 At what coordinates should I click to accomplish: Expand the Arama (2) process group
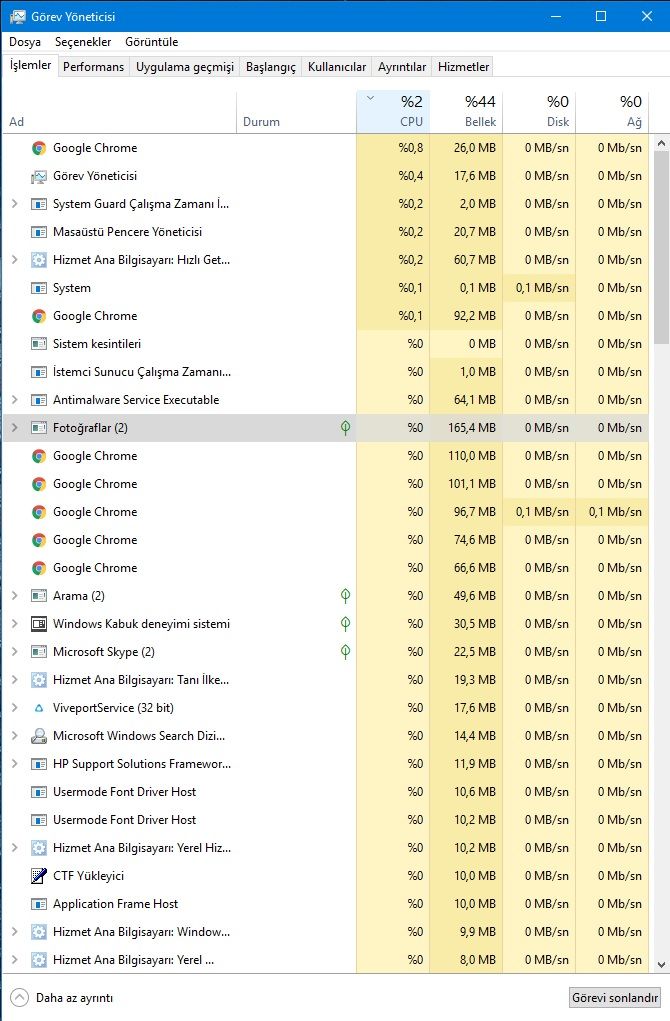(14, 596)
